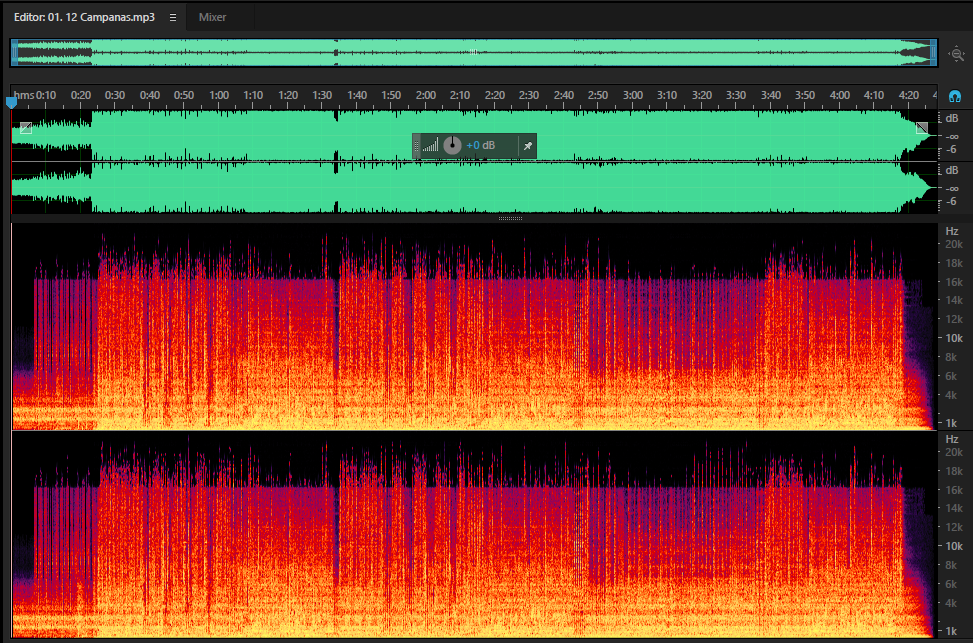Click the divider grip between waveform and spectrogram
Screen dimensions: 973x643
tap(510, 218)
